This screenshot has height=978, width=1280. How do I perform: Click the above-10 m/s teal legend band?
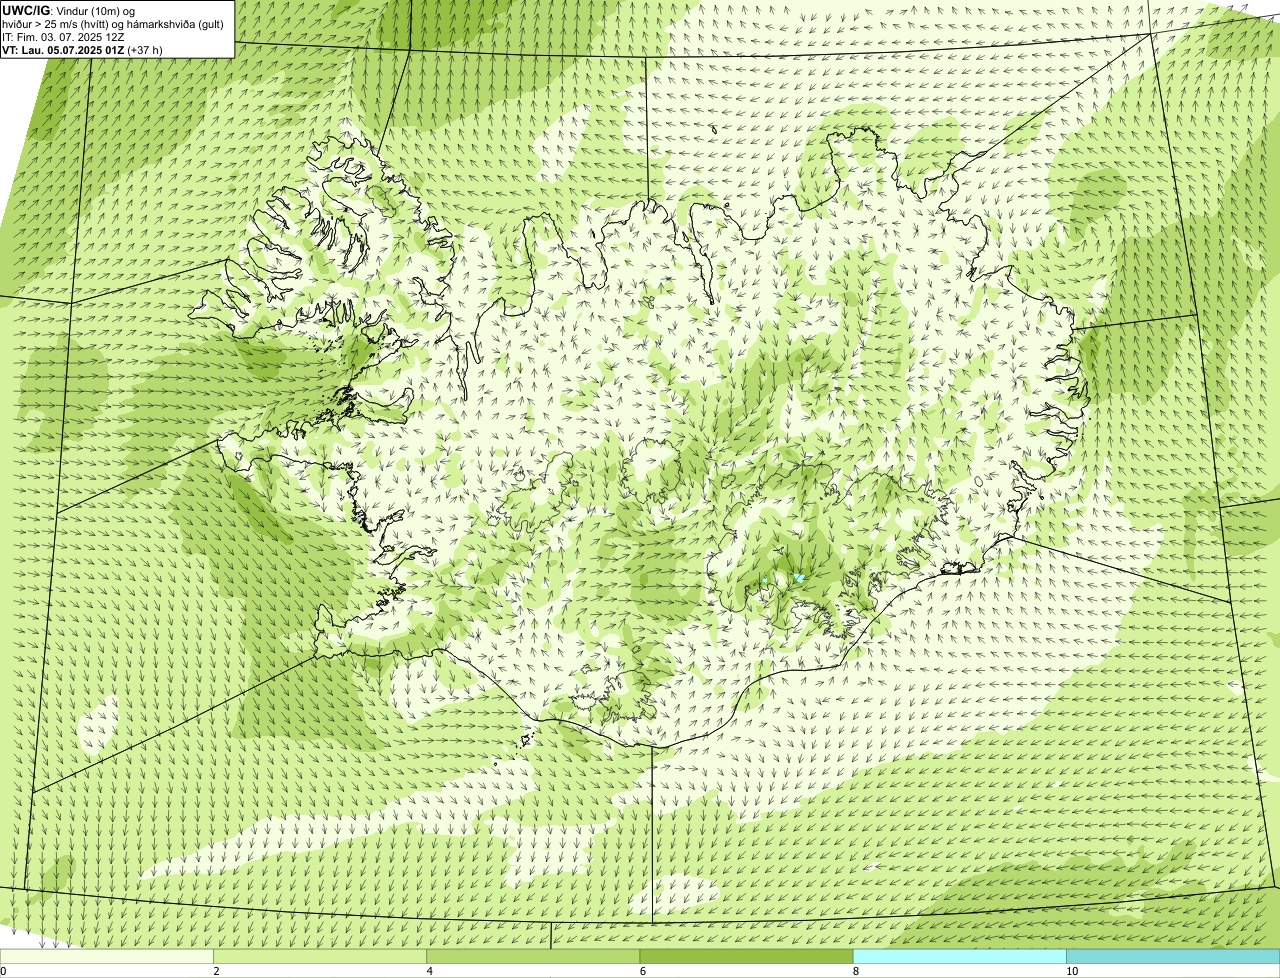1173,956
